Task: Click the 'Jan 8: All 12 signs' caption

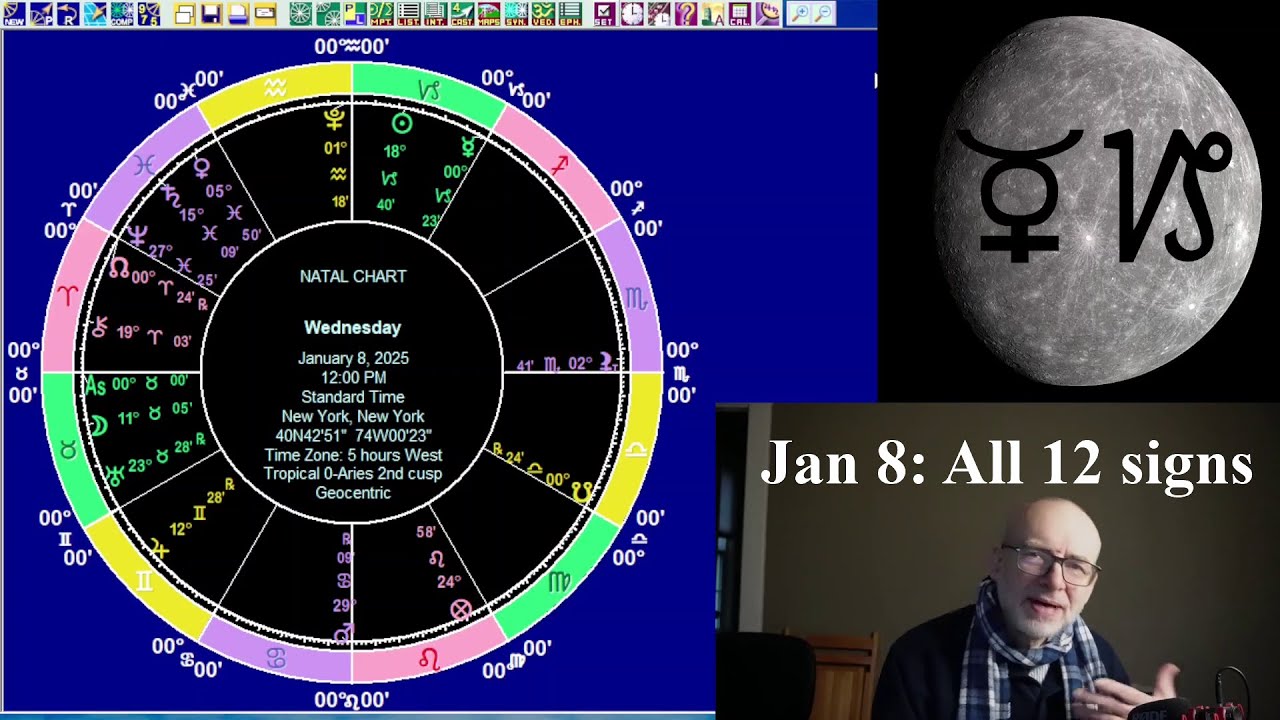Action: pyautogui.click(x=1006, y=465)
